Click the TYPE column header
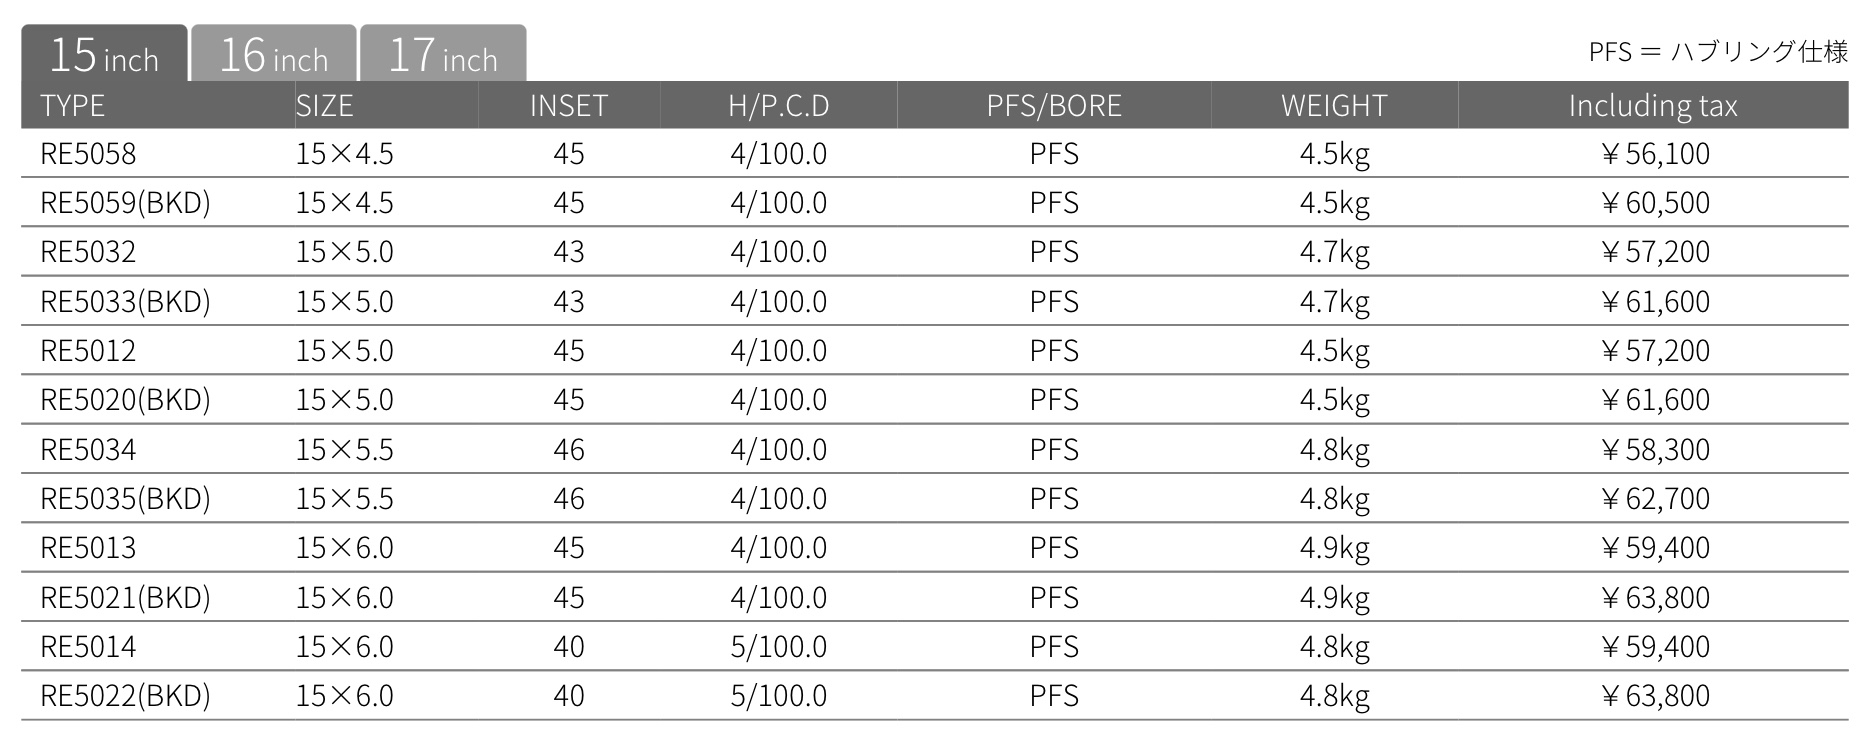The width and height of the screenshot is (1874, 739). [x=73, y=106]
